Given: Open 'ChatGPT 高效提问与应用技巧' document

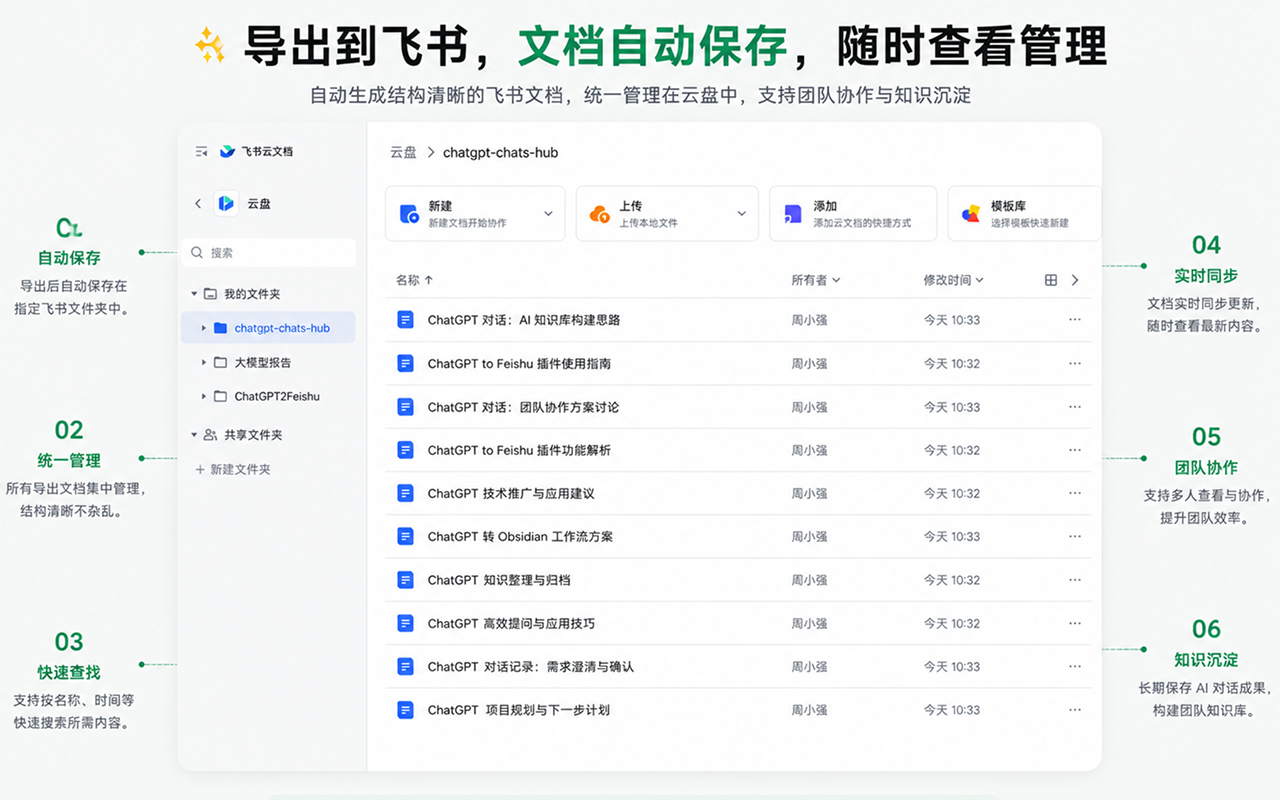Looking at the screenshot, I should tap(511, 623).
